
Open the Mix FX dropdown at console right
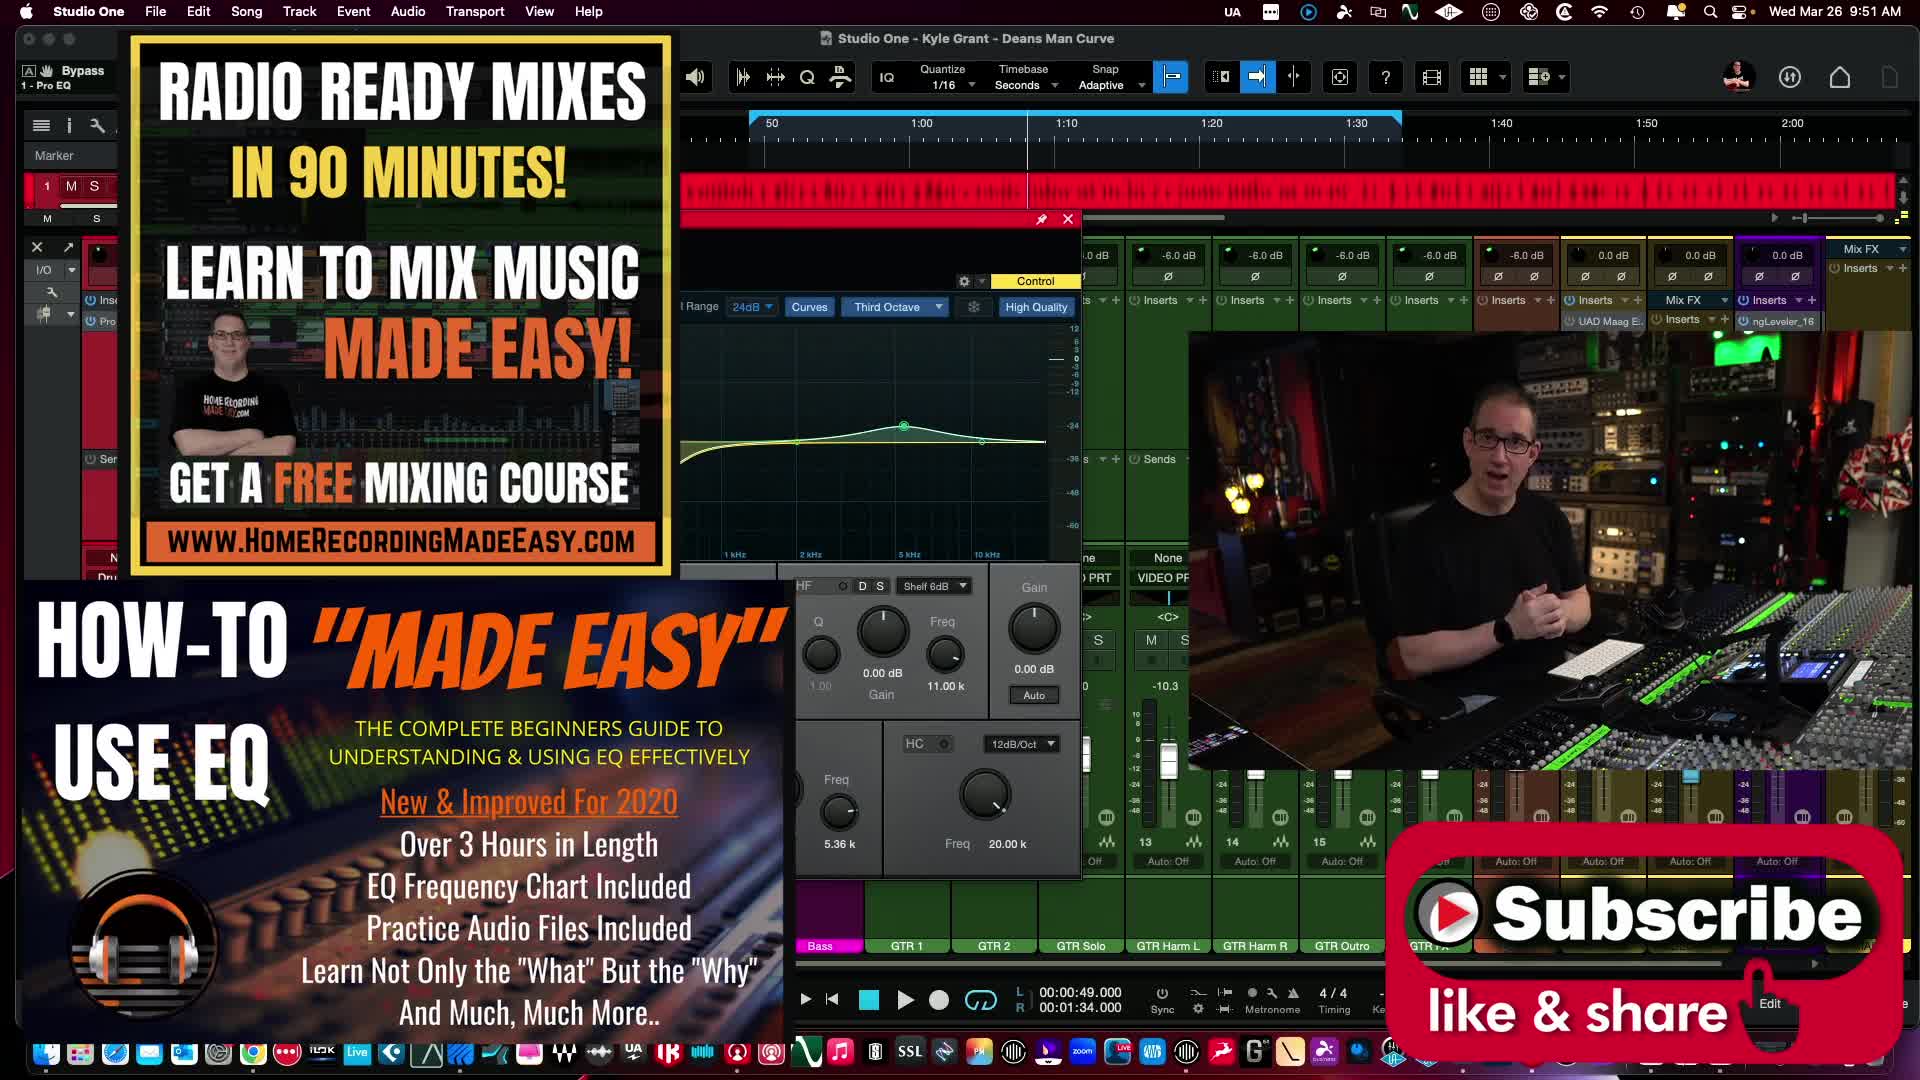1868,249
